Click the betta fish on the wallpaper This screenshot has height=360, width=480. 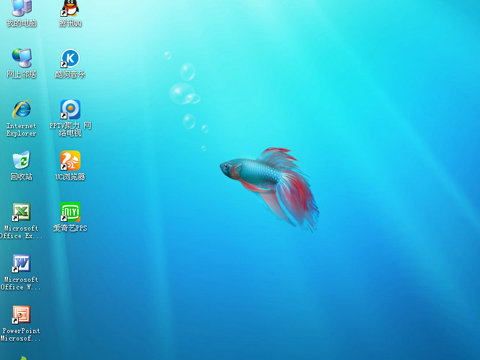point(270,188)
